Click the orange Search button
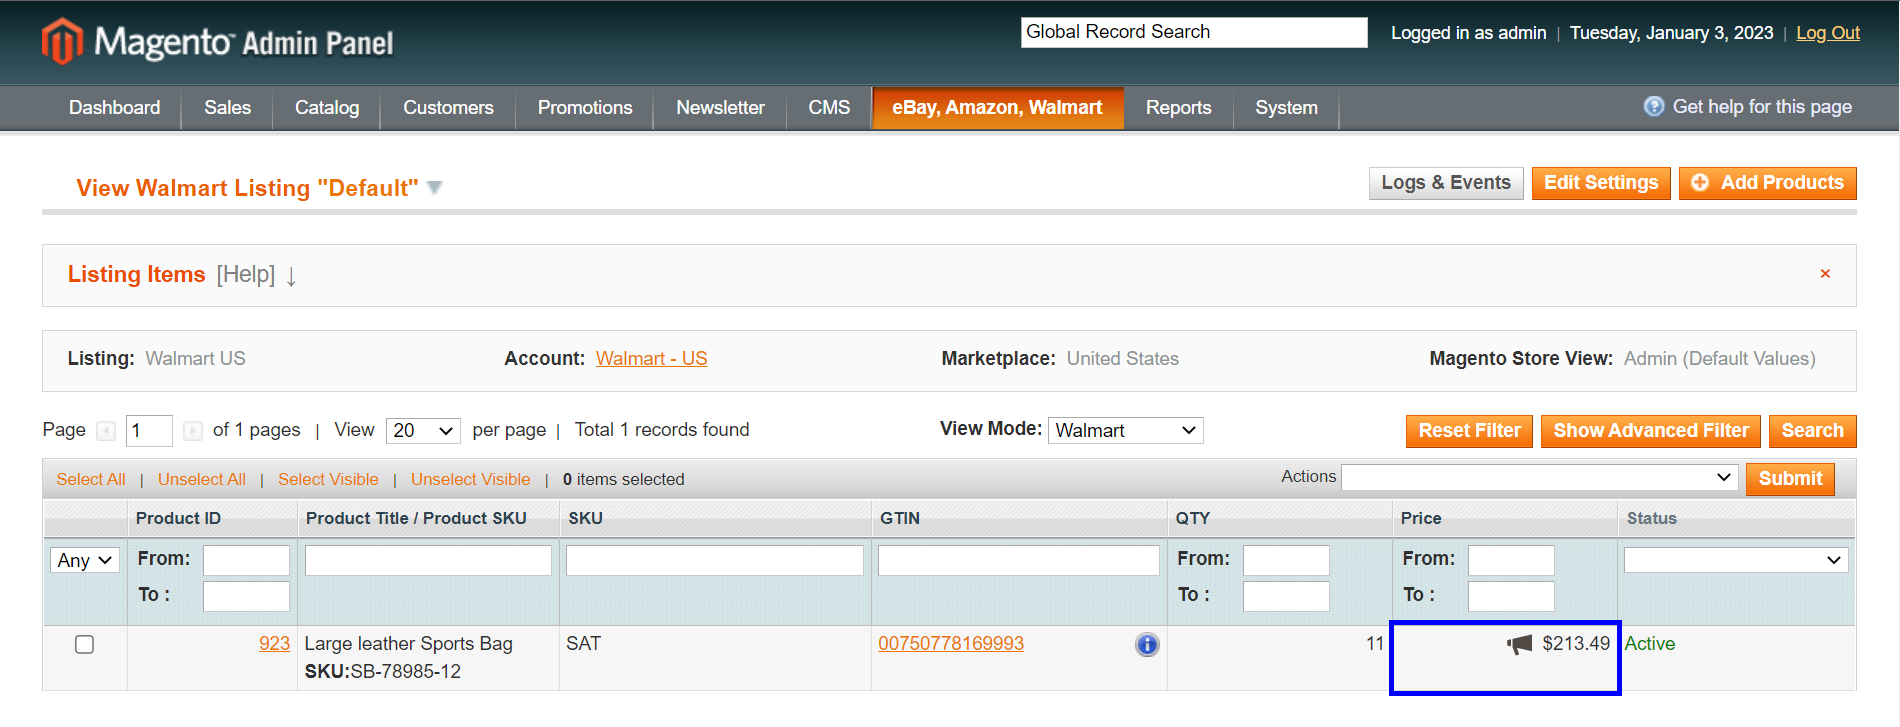 pyautogui.click(x=1812, y=431)
